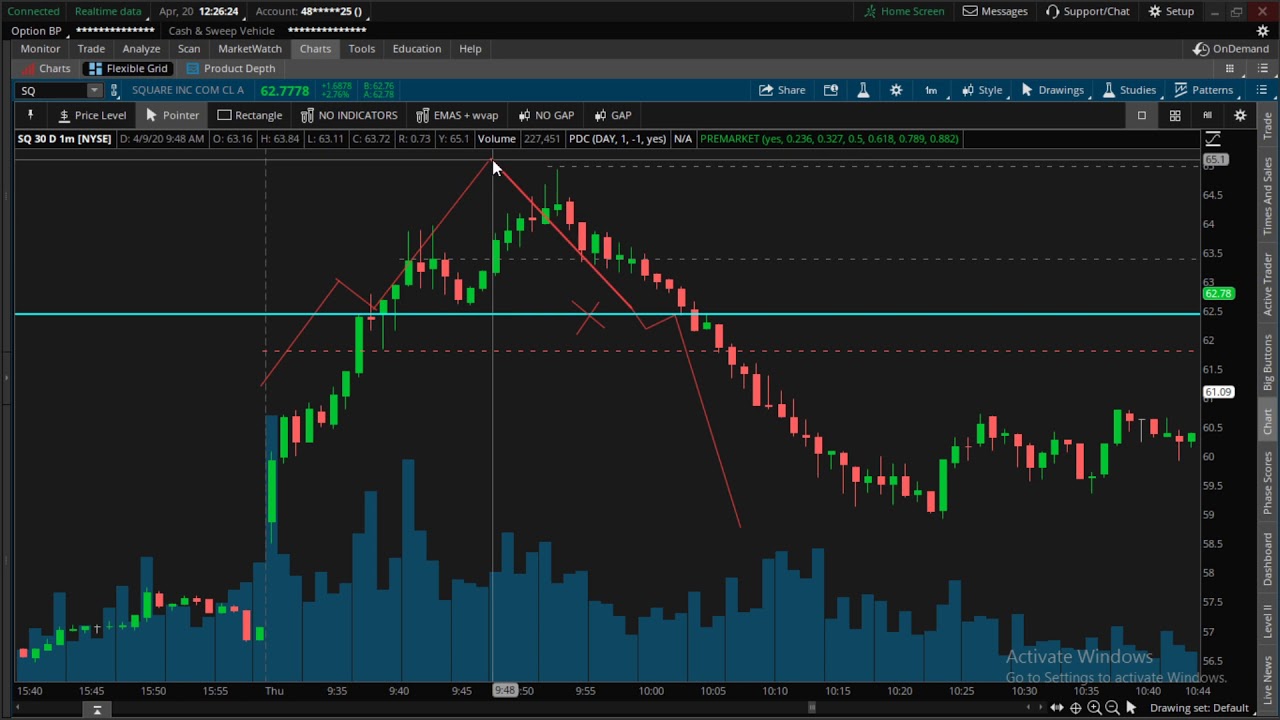The image size is (1280, 720).
Task: Click the pin icon on drawing toolbar
Action: pyautogui.click(x=30, y=115)
